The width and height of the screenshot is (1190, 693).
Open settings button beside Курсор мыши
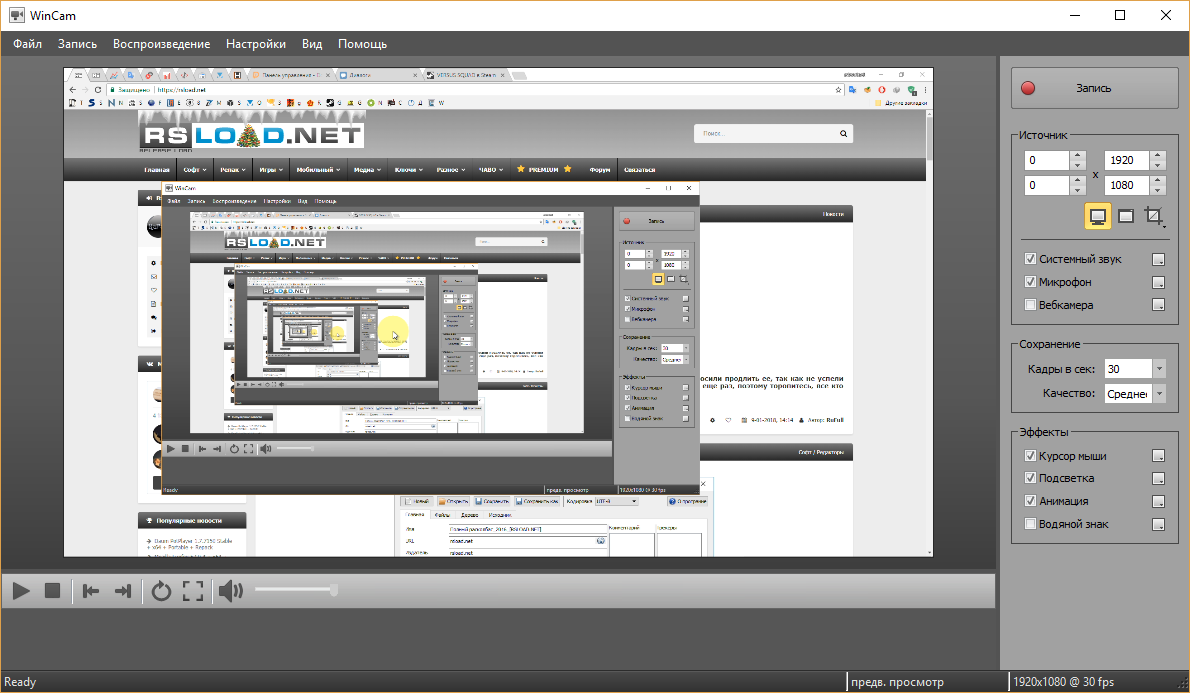point(1158,455)
